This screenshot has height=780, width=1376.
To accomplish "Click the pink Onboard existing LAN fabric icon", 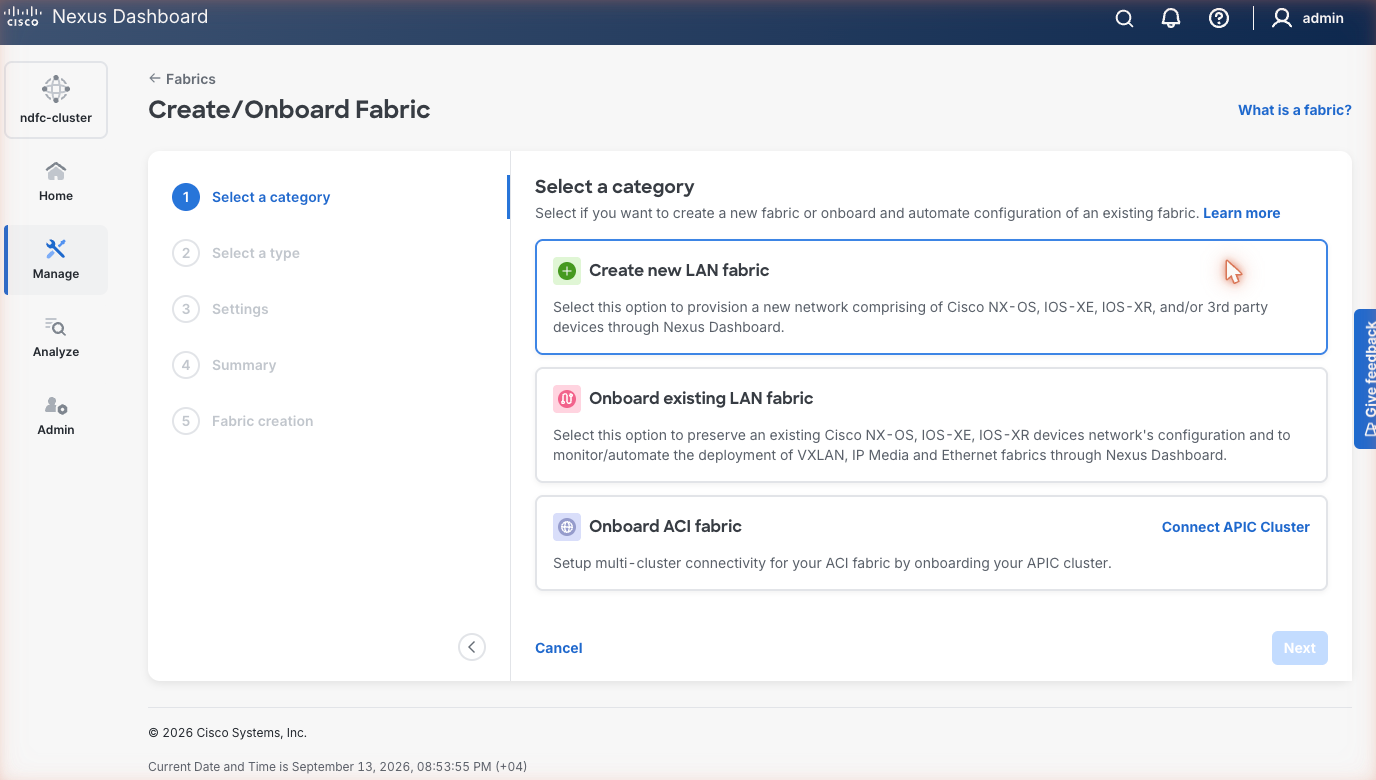I will (567, 398).
